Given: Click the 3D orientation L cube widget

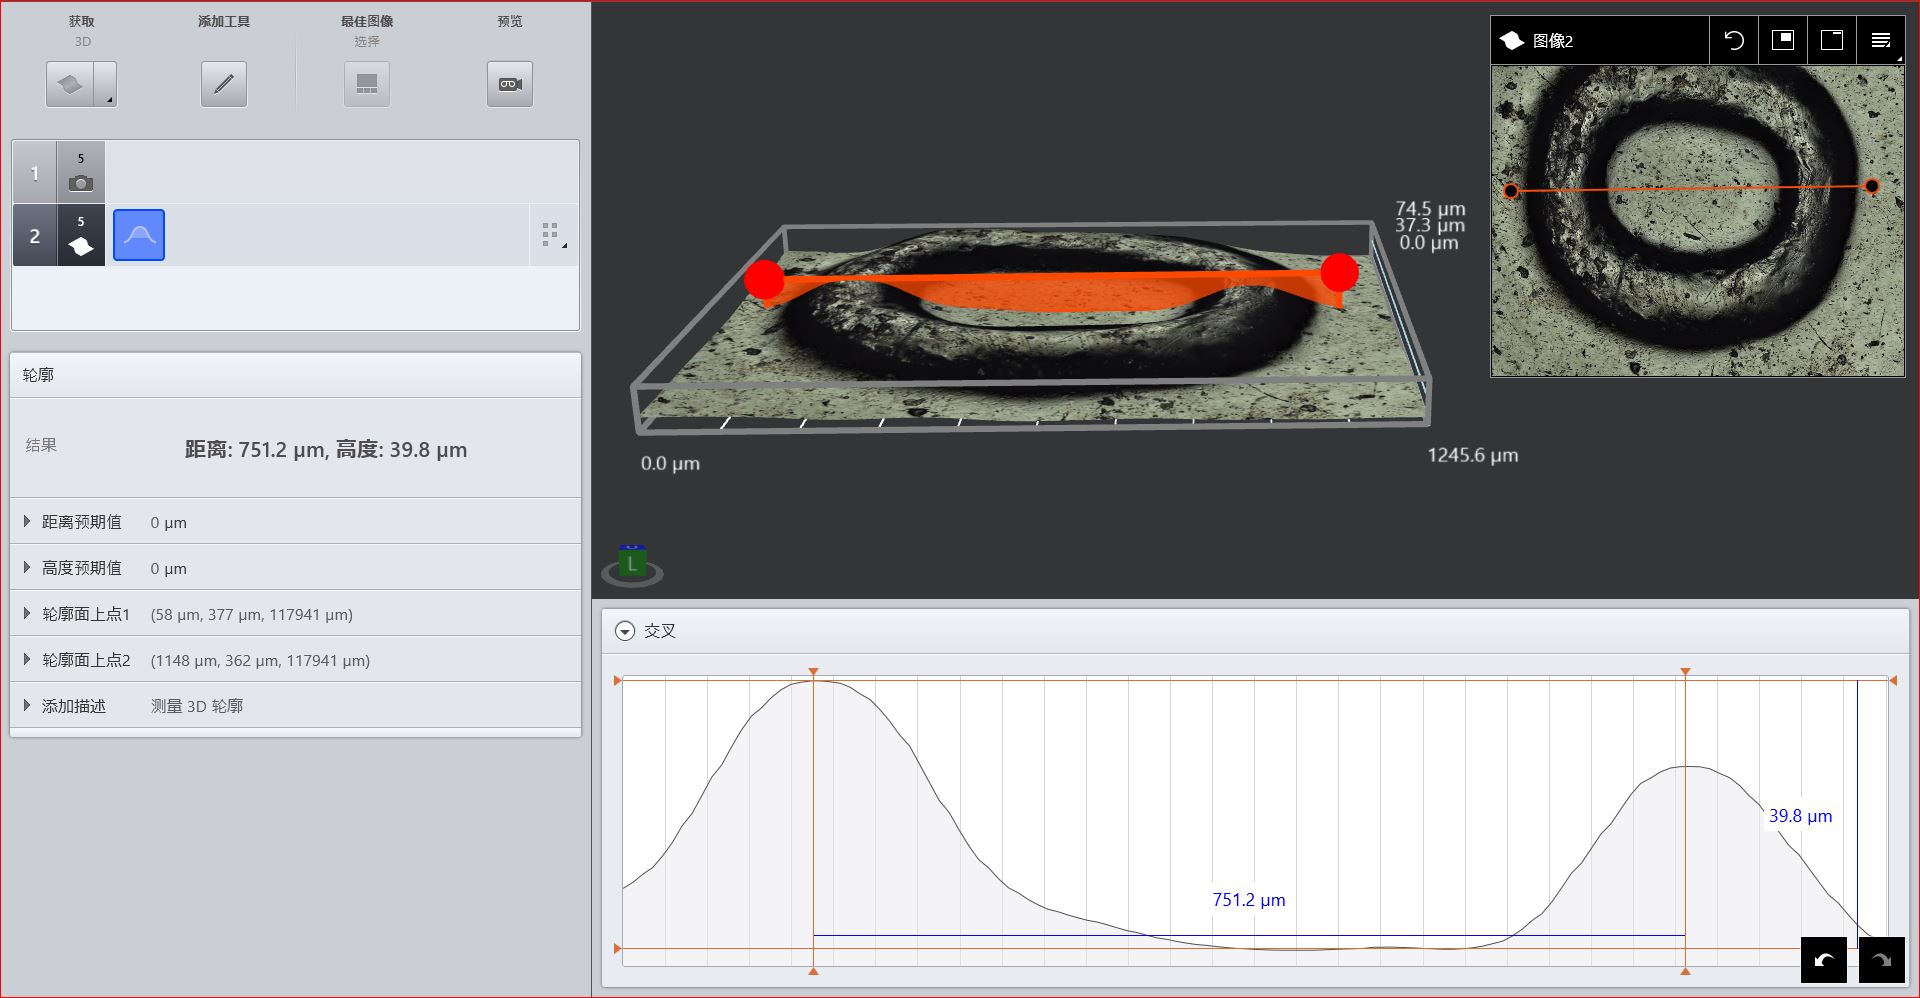Looking at the screenshot, I should pos(631,565).
